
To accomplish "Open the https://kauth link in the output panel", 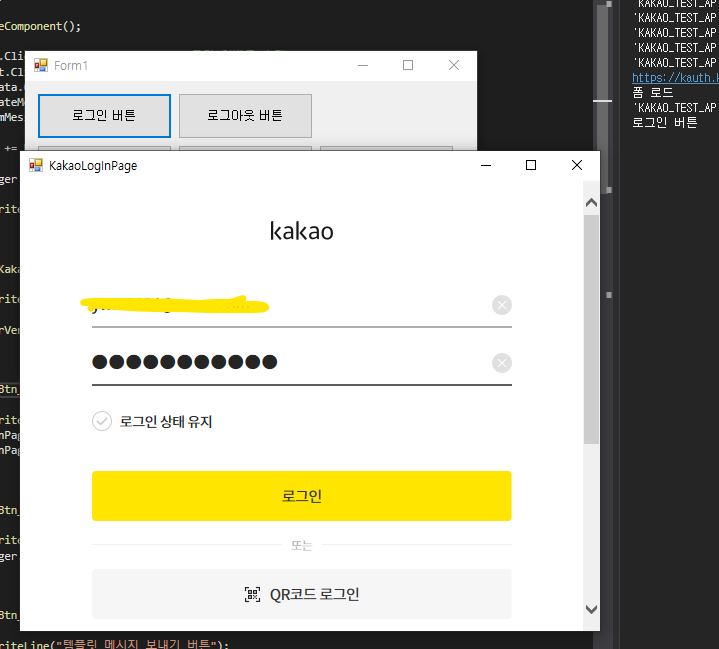I will [x=675, y=78].
